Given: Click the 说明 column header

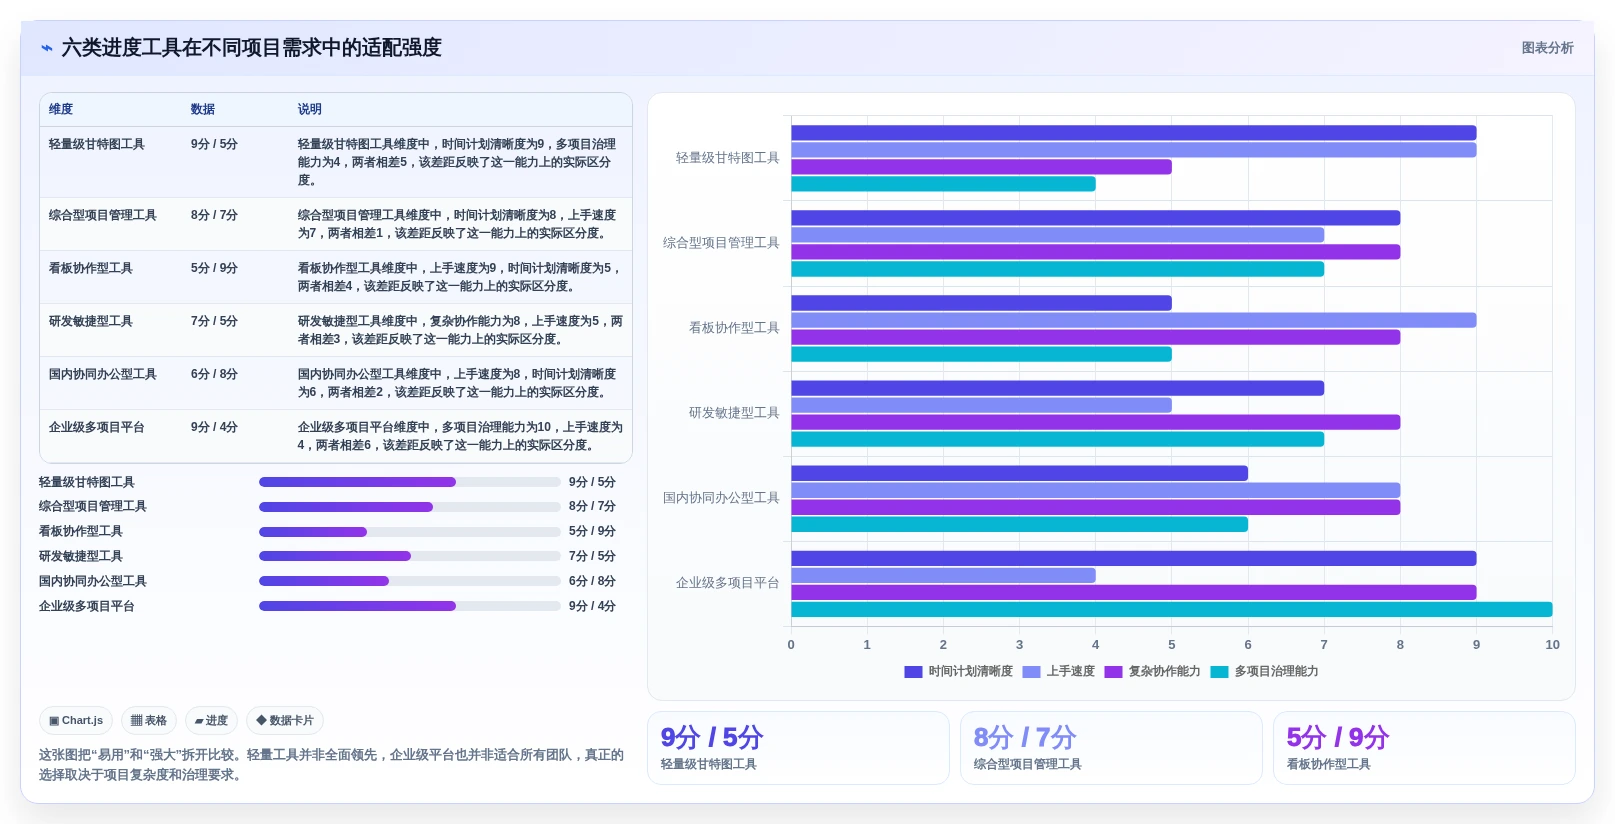Looking at the screenshot, I should tap(309, 109).
